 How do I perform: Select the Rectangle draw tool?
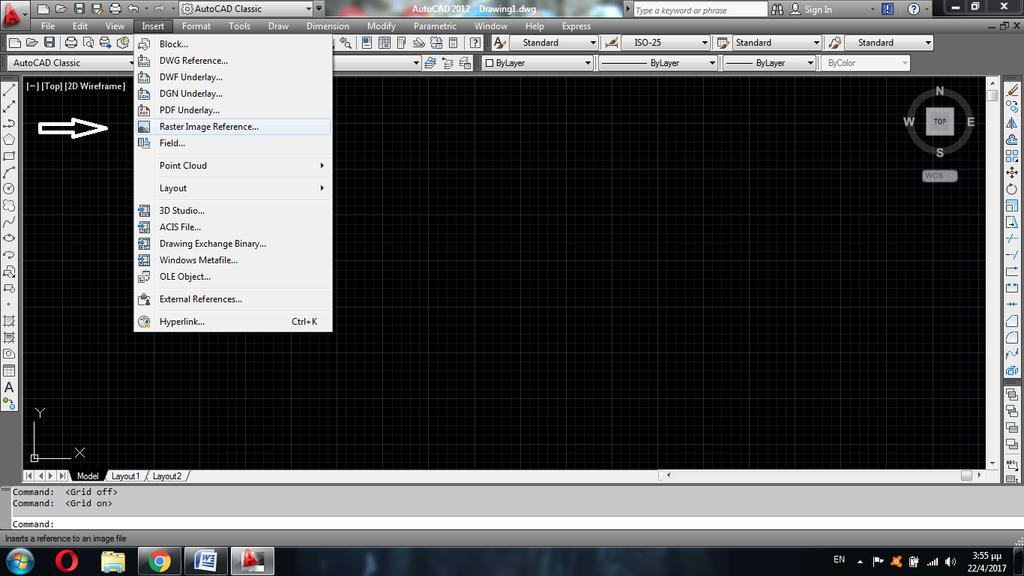click(x=9, y=156)
